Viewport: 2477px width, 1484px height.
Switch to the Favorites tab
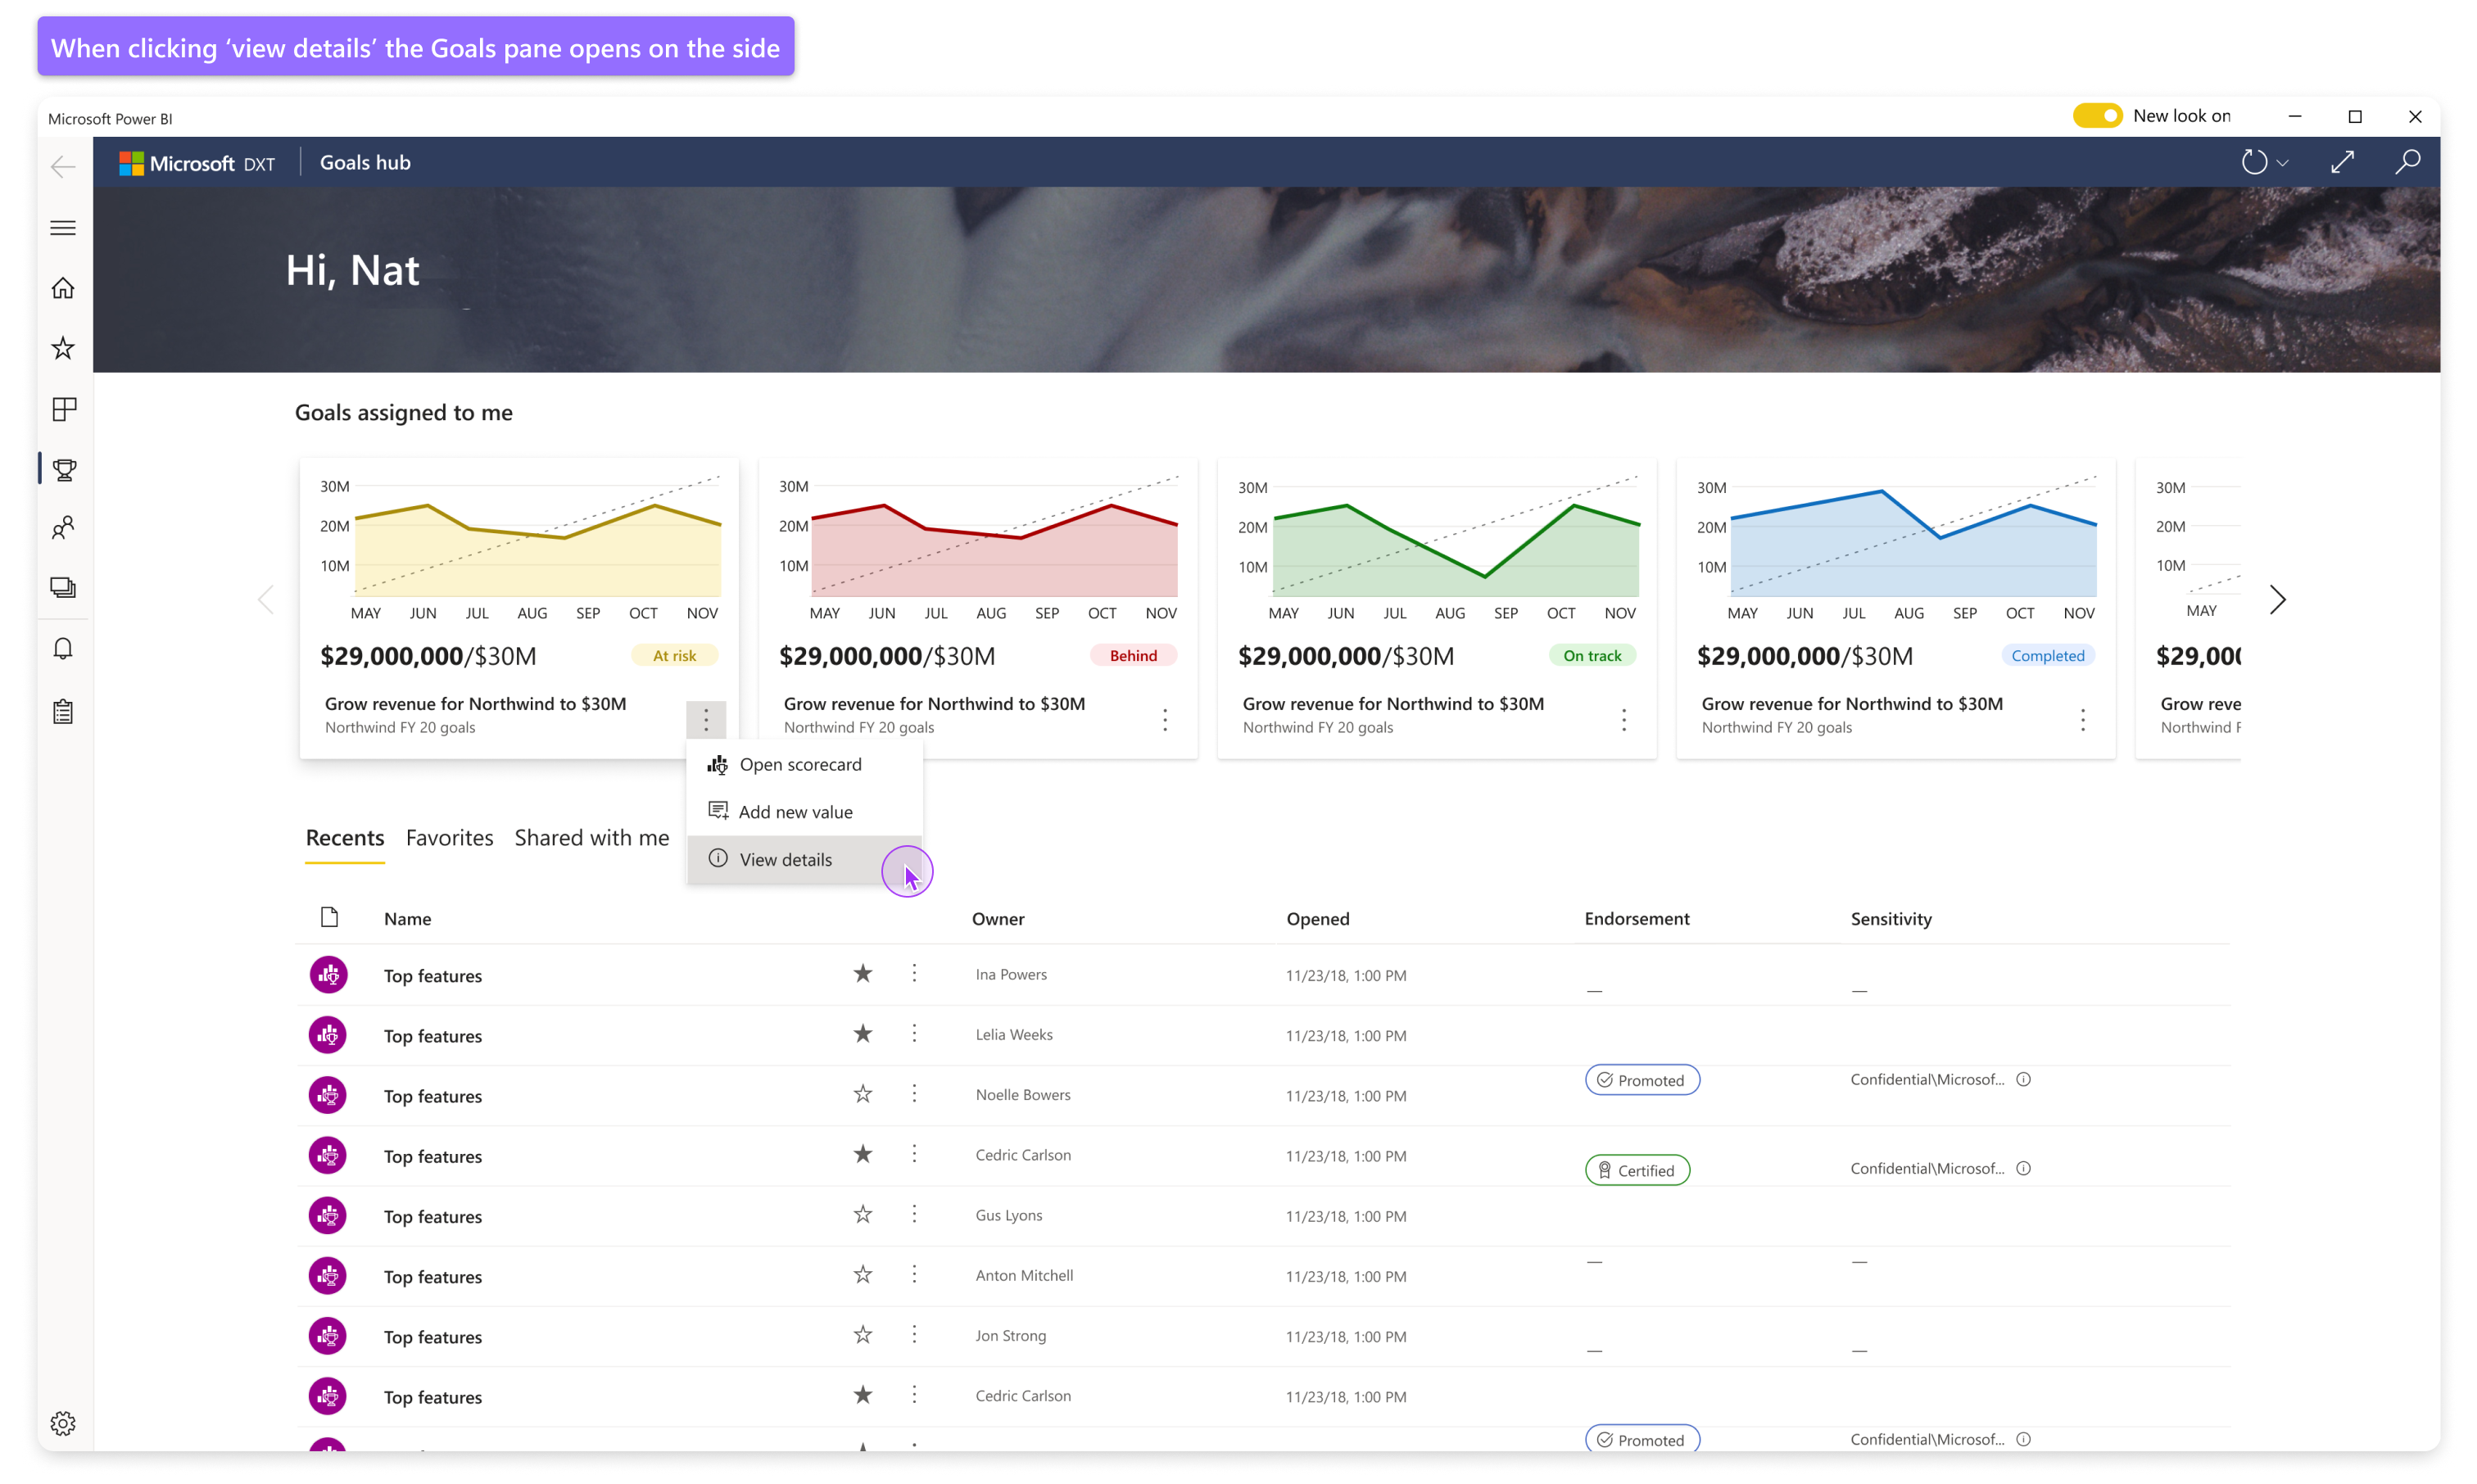[x=449, y=838]
